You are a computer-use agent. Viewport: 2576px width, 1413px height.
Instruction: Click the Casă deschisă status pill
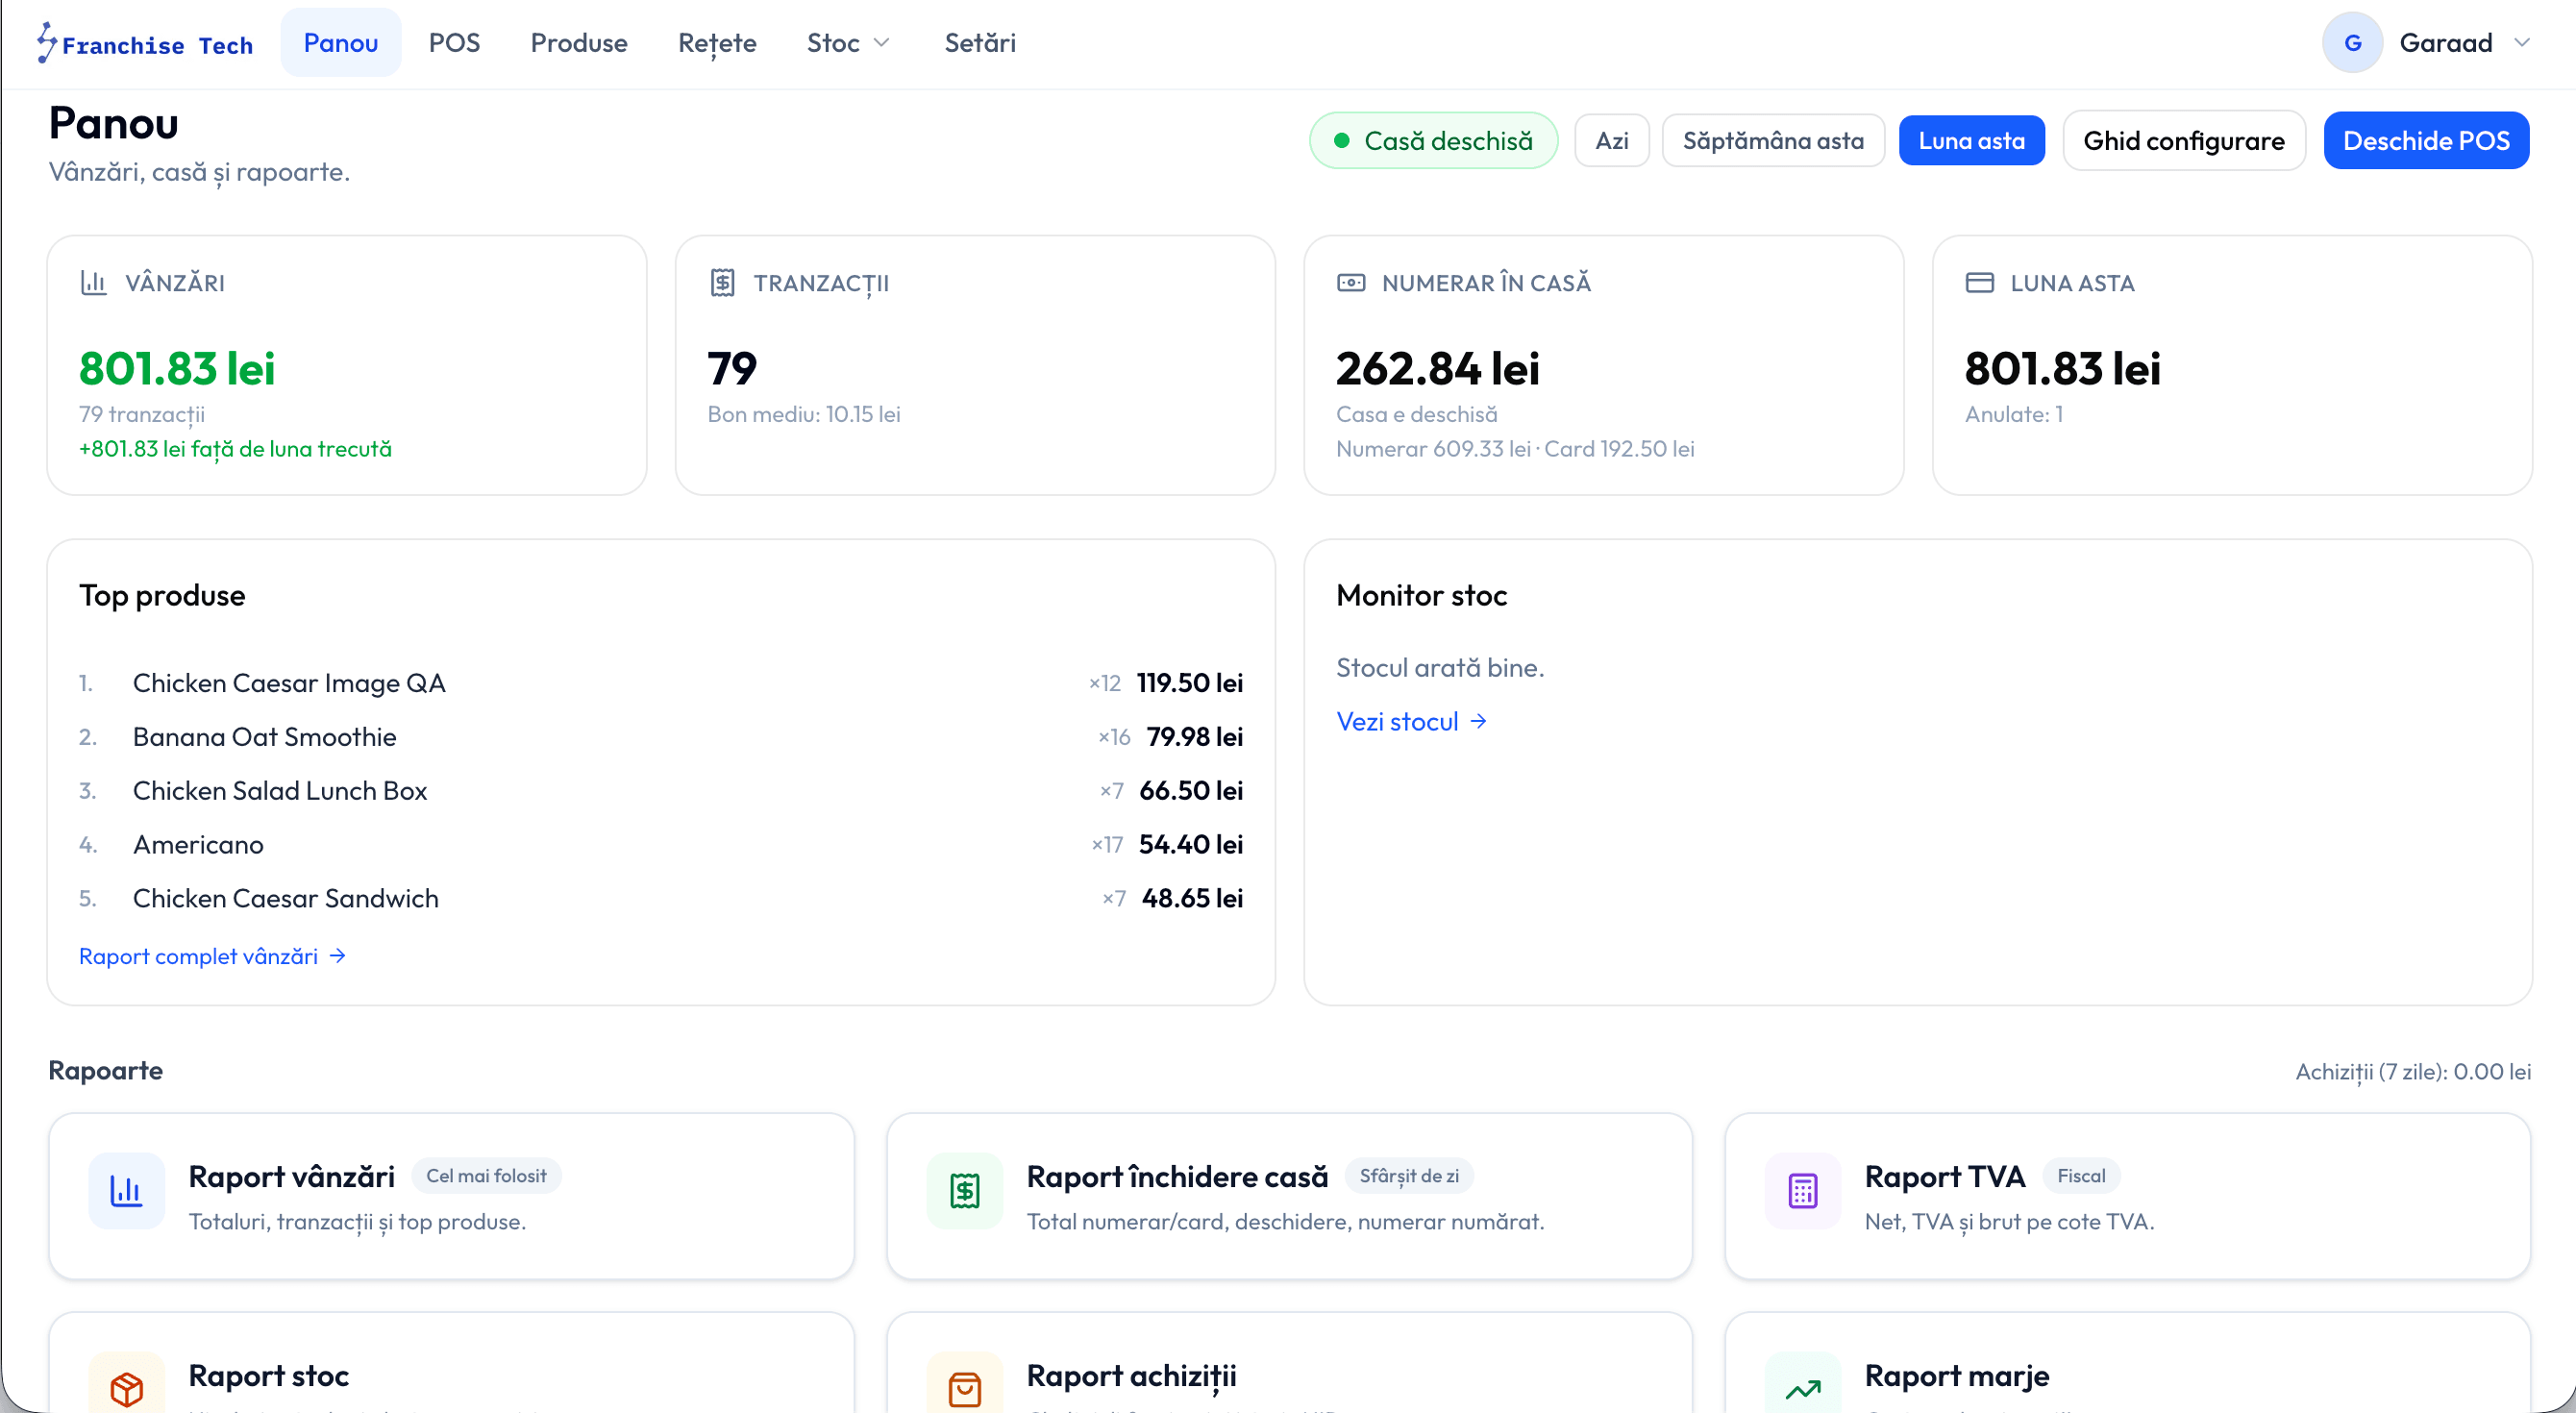tap(1433, 141)
